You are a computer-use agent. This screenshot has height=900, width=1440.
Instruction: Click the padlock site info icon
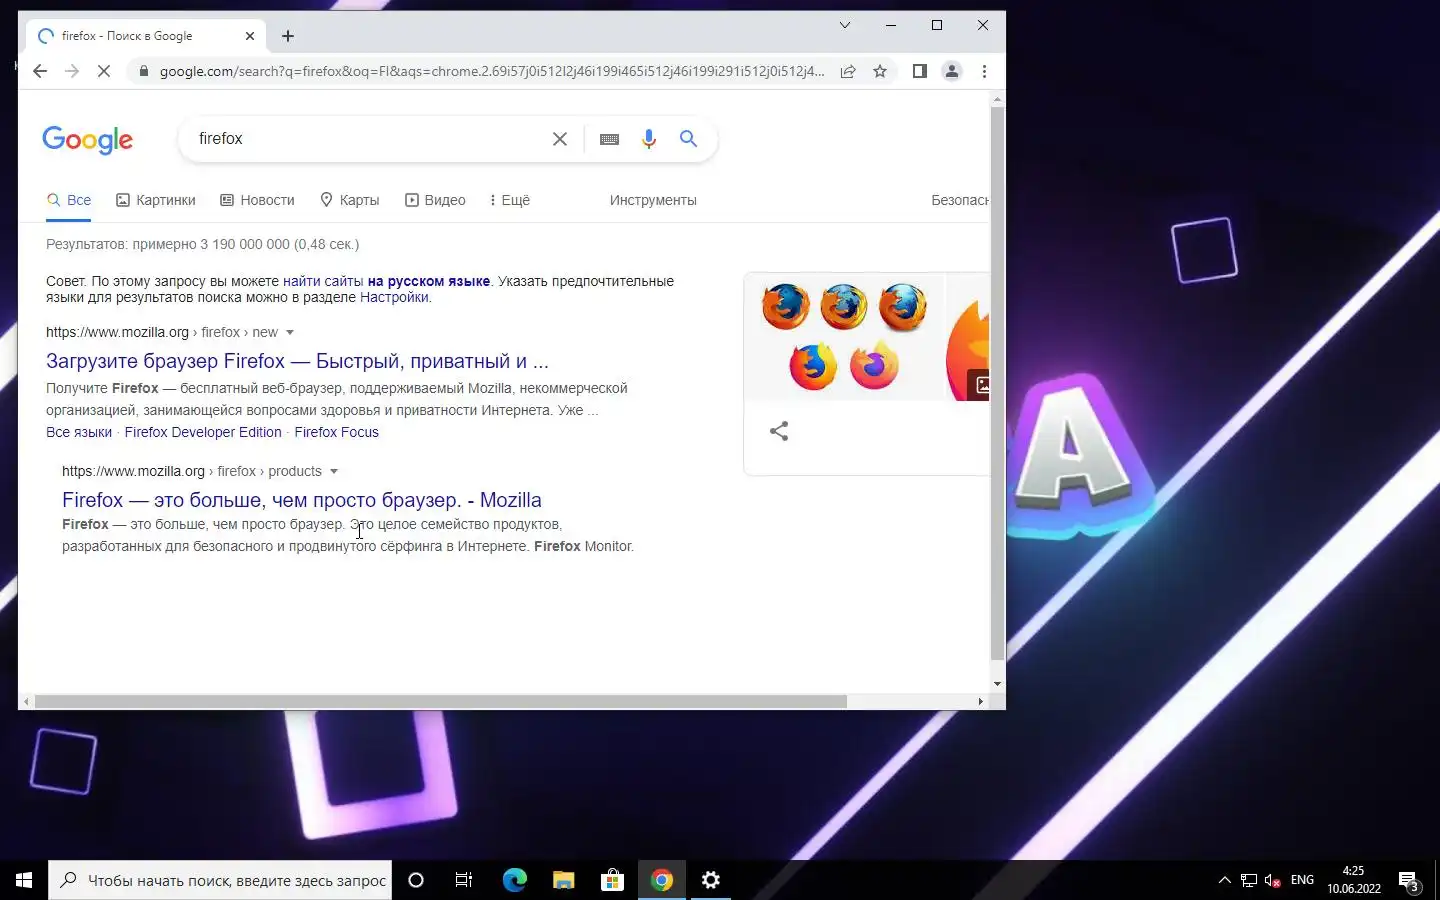click(x=144, y=71)
